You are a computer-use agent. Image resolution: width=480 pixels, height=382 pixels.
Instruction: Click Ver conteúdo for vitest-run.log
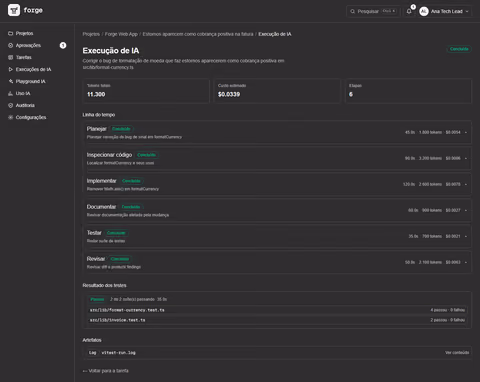tap(457, 353)
